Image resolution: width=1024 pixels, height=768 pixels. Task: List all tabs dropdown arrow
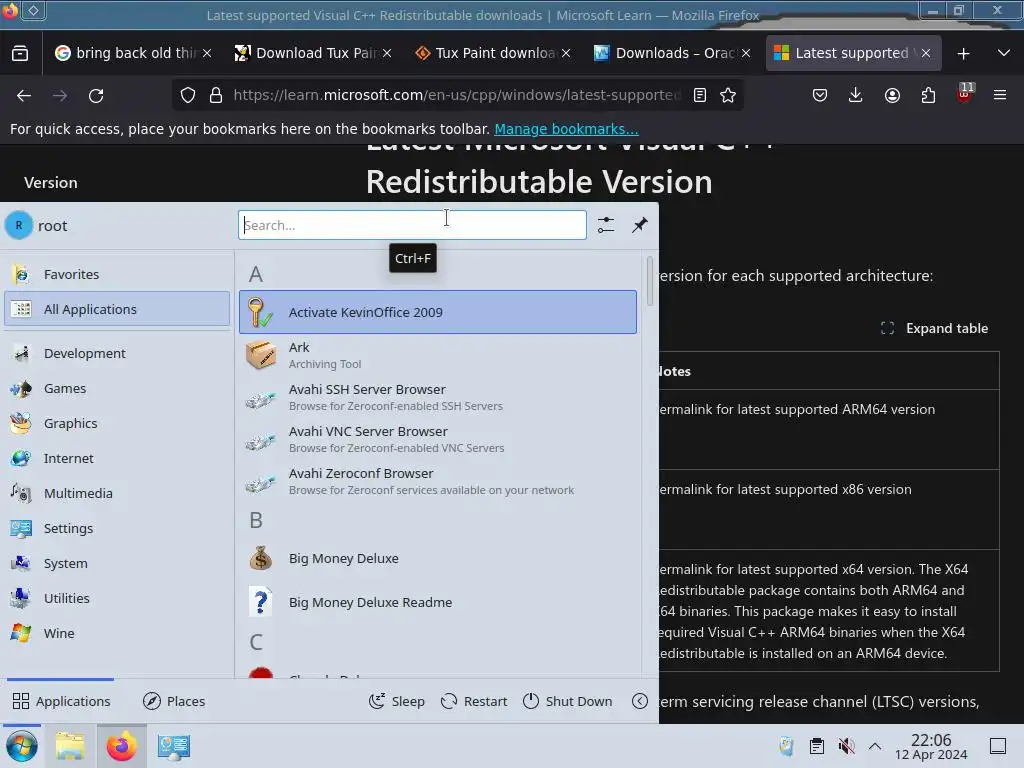click(1004, 53)
